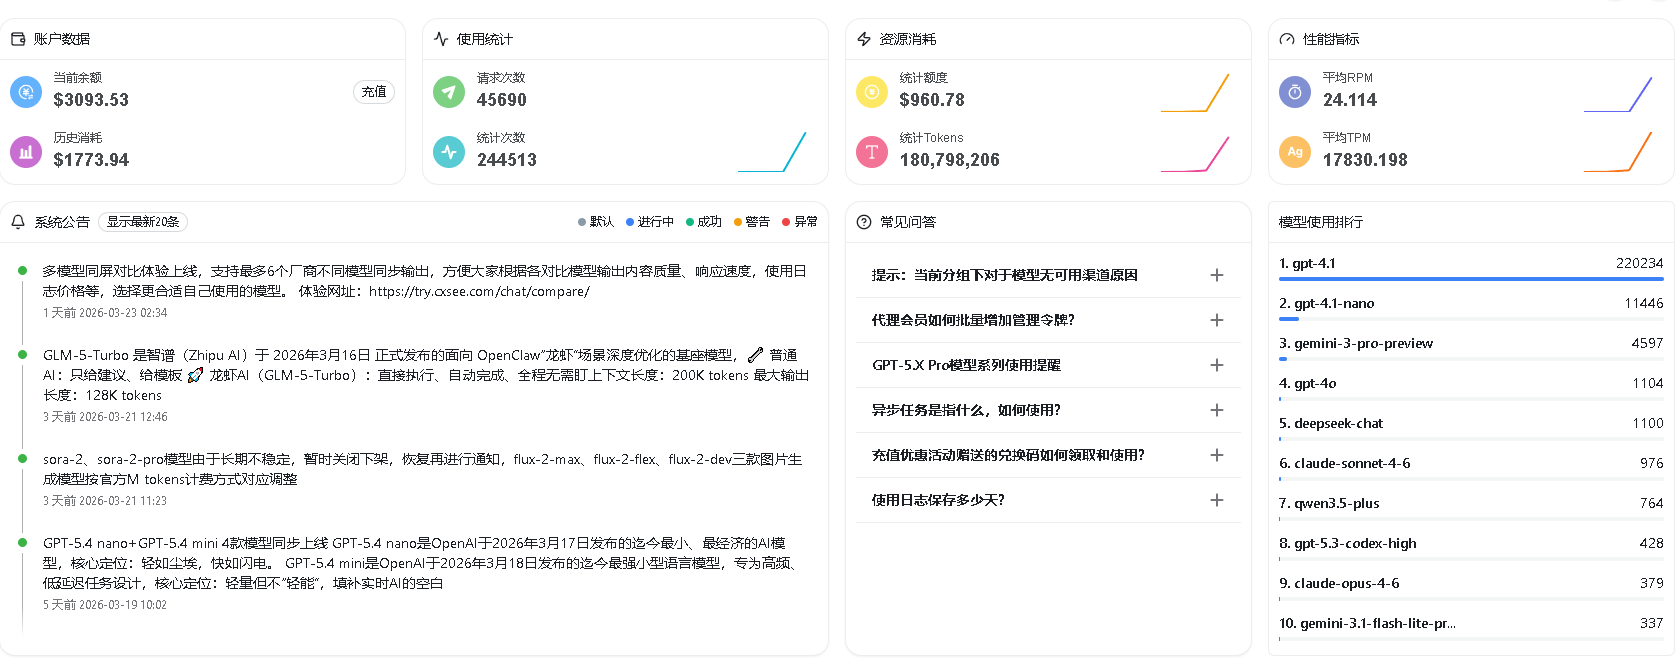Click the purple historical consumption chart icon
The height and width of the screenshot is (668, 1676).
click(26, 152)
